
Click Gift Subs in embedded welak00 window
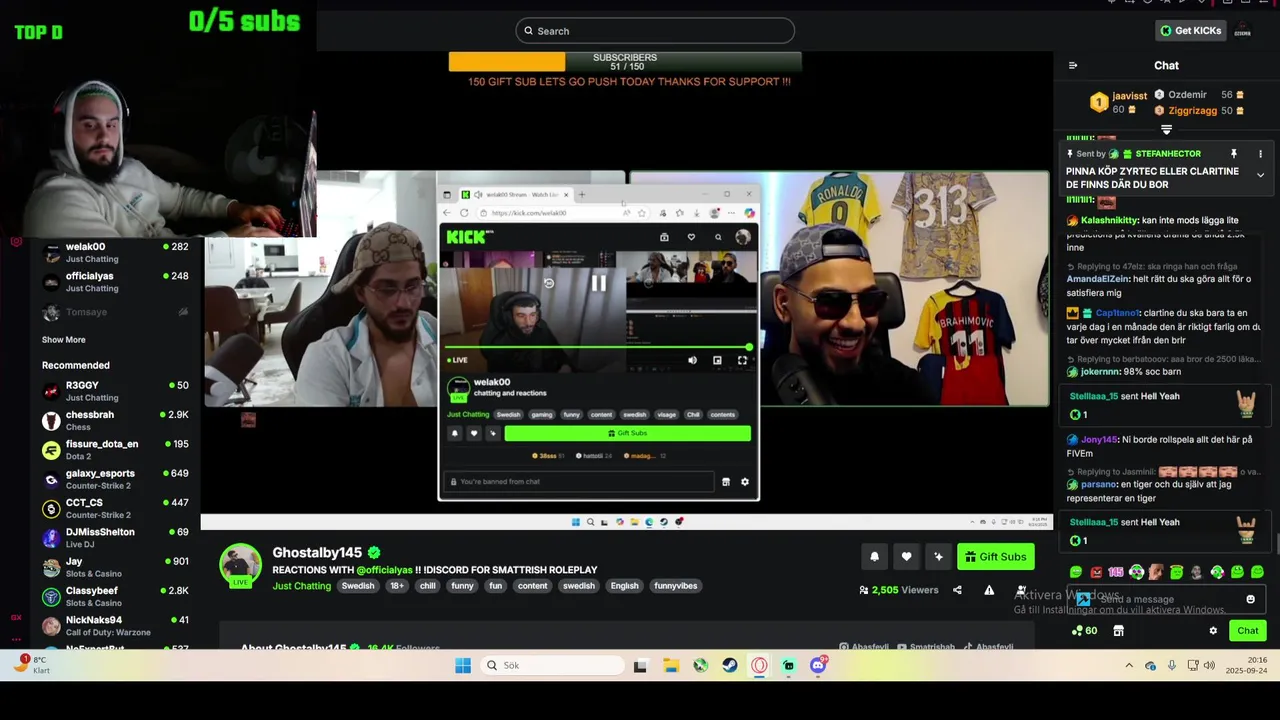(627, 433)
